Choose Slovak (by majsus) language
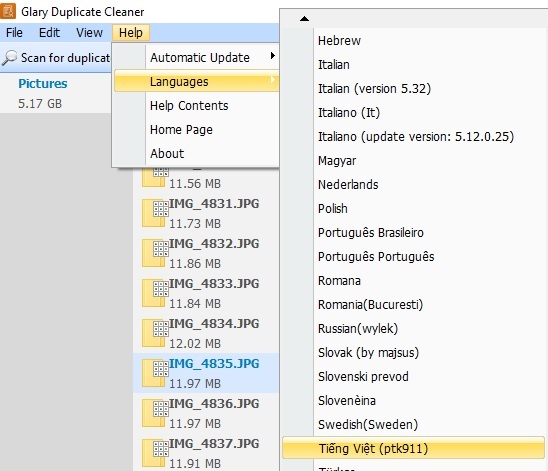 click(x=413, y=353)
